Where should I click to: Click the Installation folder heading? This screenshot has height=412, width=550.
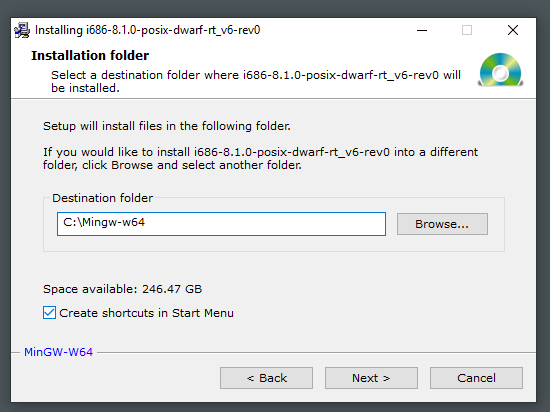(x=90, y=55)
